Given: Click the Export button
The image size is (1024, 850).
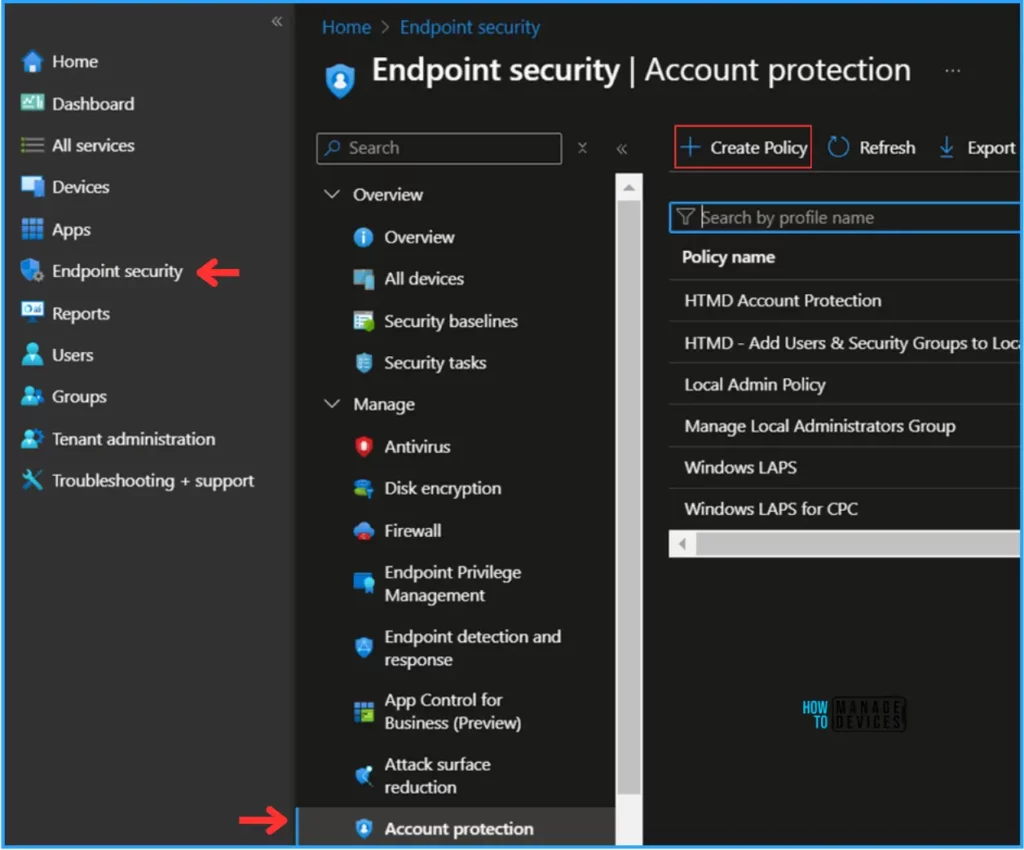Looking at the screenshot, I should click(x=978, y=148).
